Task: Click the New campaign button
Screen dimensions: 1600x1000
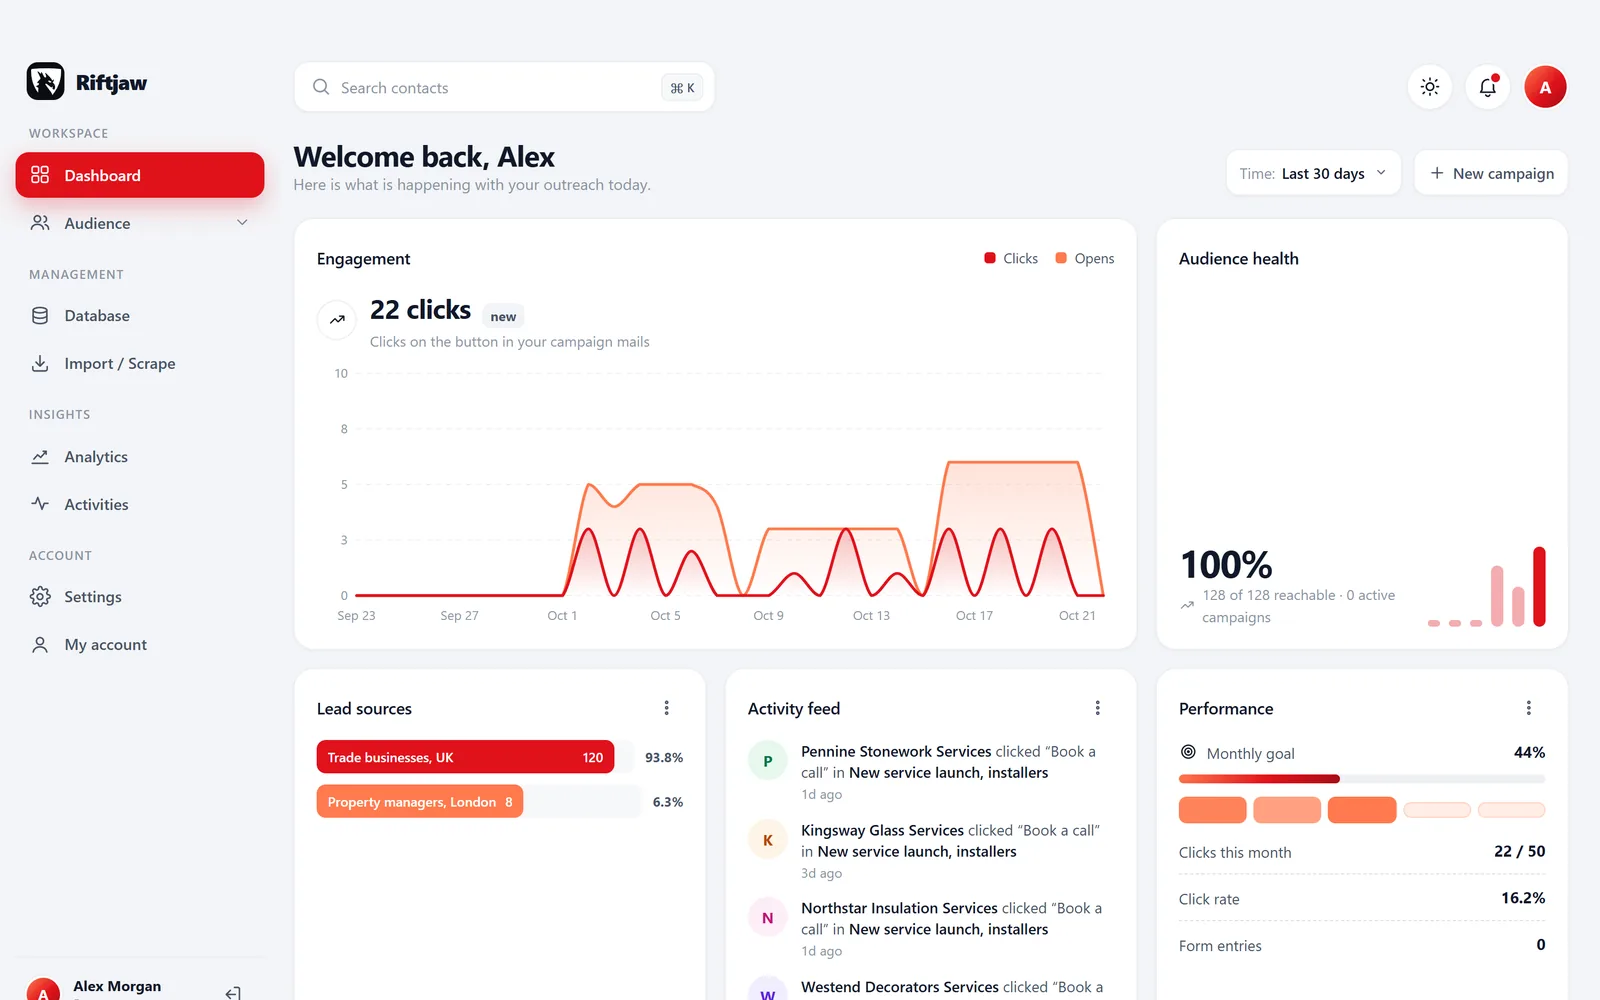Action: pos(1491,173)
